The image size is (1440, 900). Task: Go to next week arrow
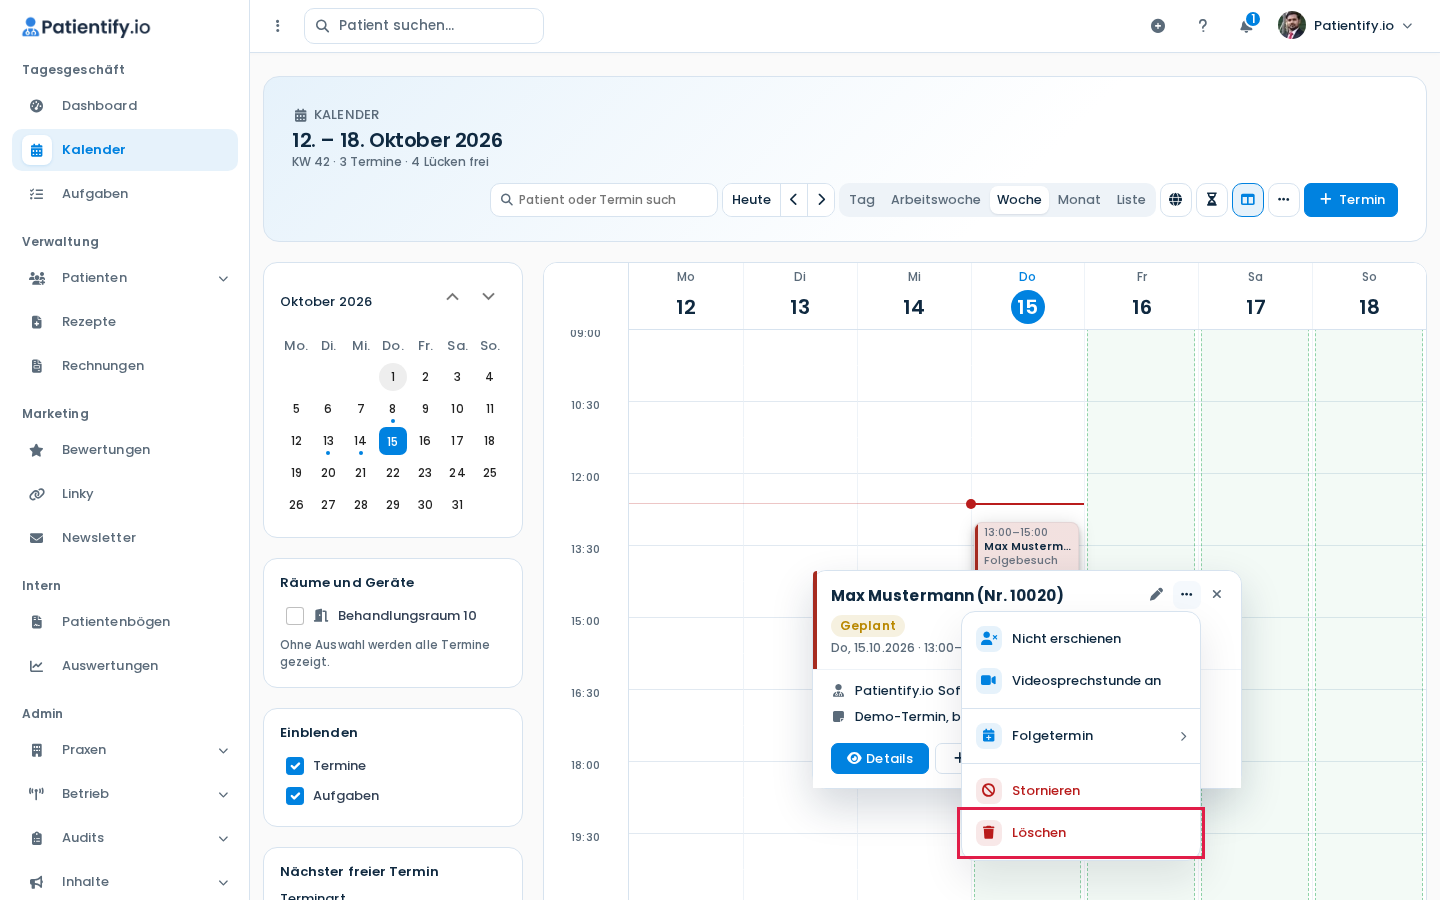point(821,200)
